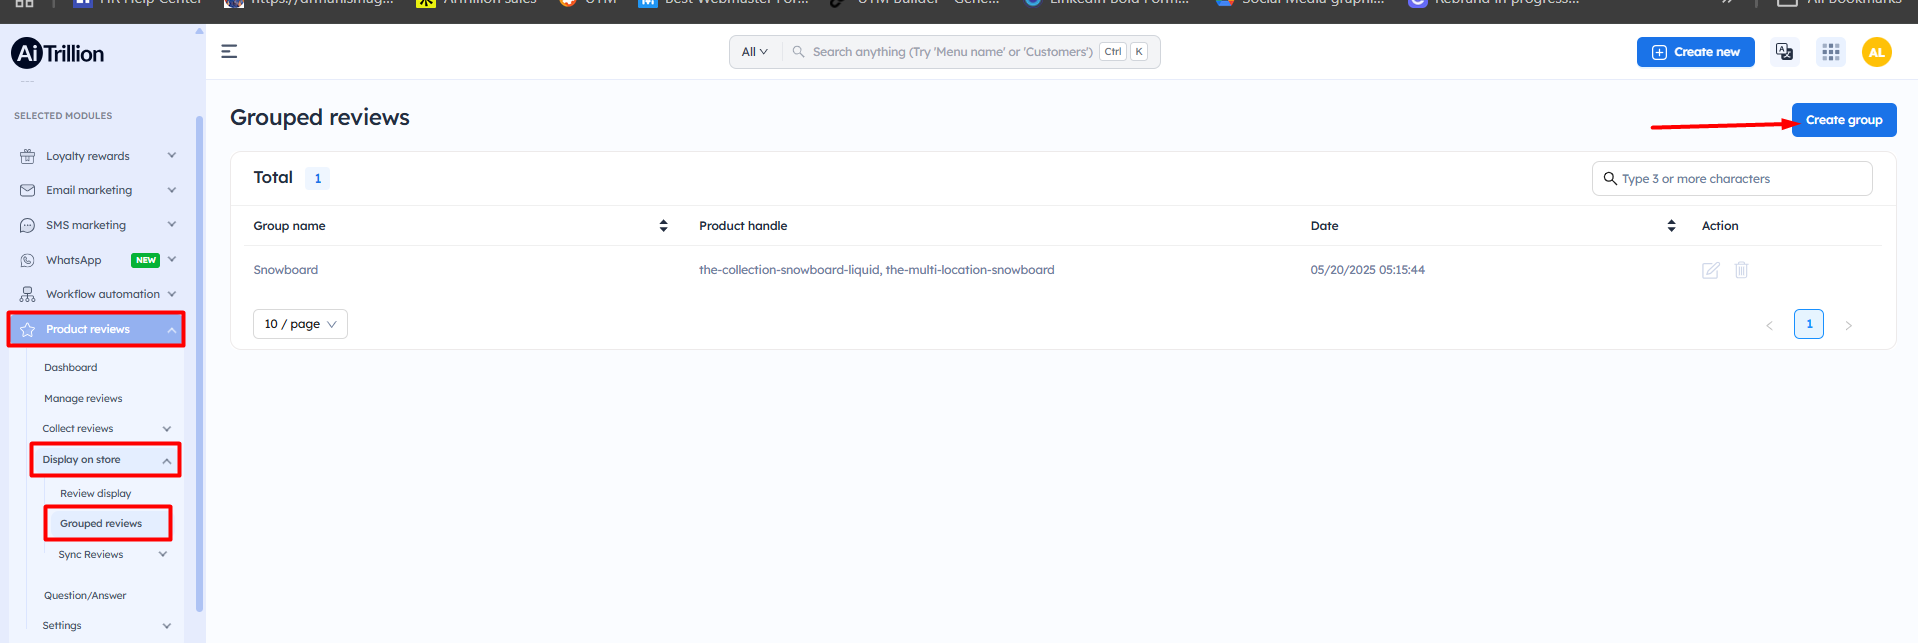Delete the Snowboard group with trash icon

tap(1741, 270)
